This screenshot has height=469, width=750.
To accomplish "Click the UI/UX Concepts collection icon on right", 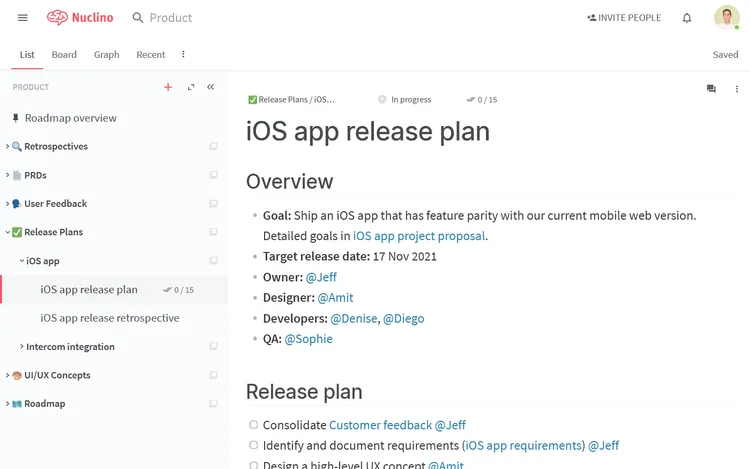I will (213, 375).
